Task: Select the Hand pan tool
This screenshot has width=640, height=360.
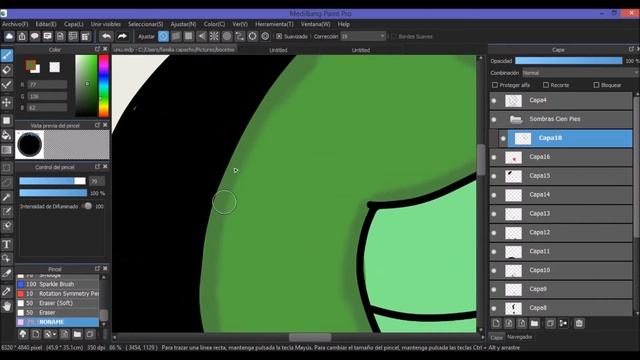Action: 7,306
